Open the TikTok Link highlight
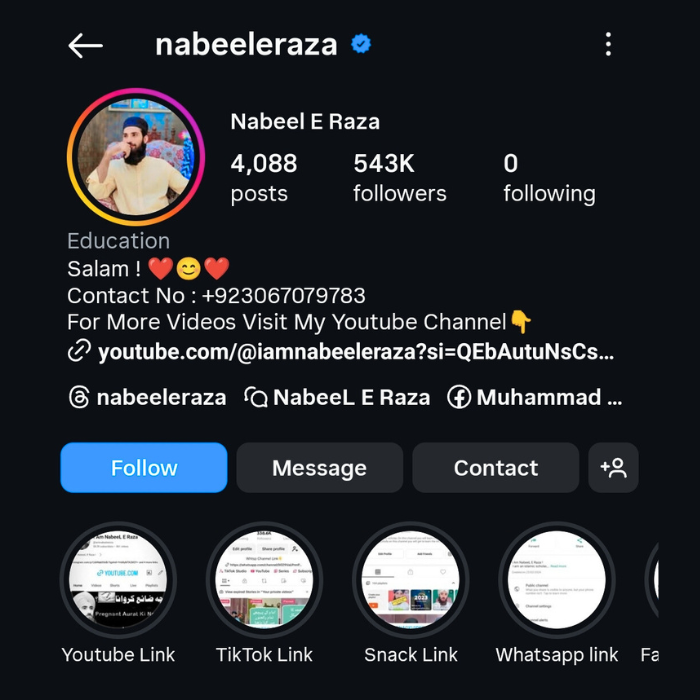The width and height of the screenshot is (700, 700). point(264,579)
